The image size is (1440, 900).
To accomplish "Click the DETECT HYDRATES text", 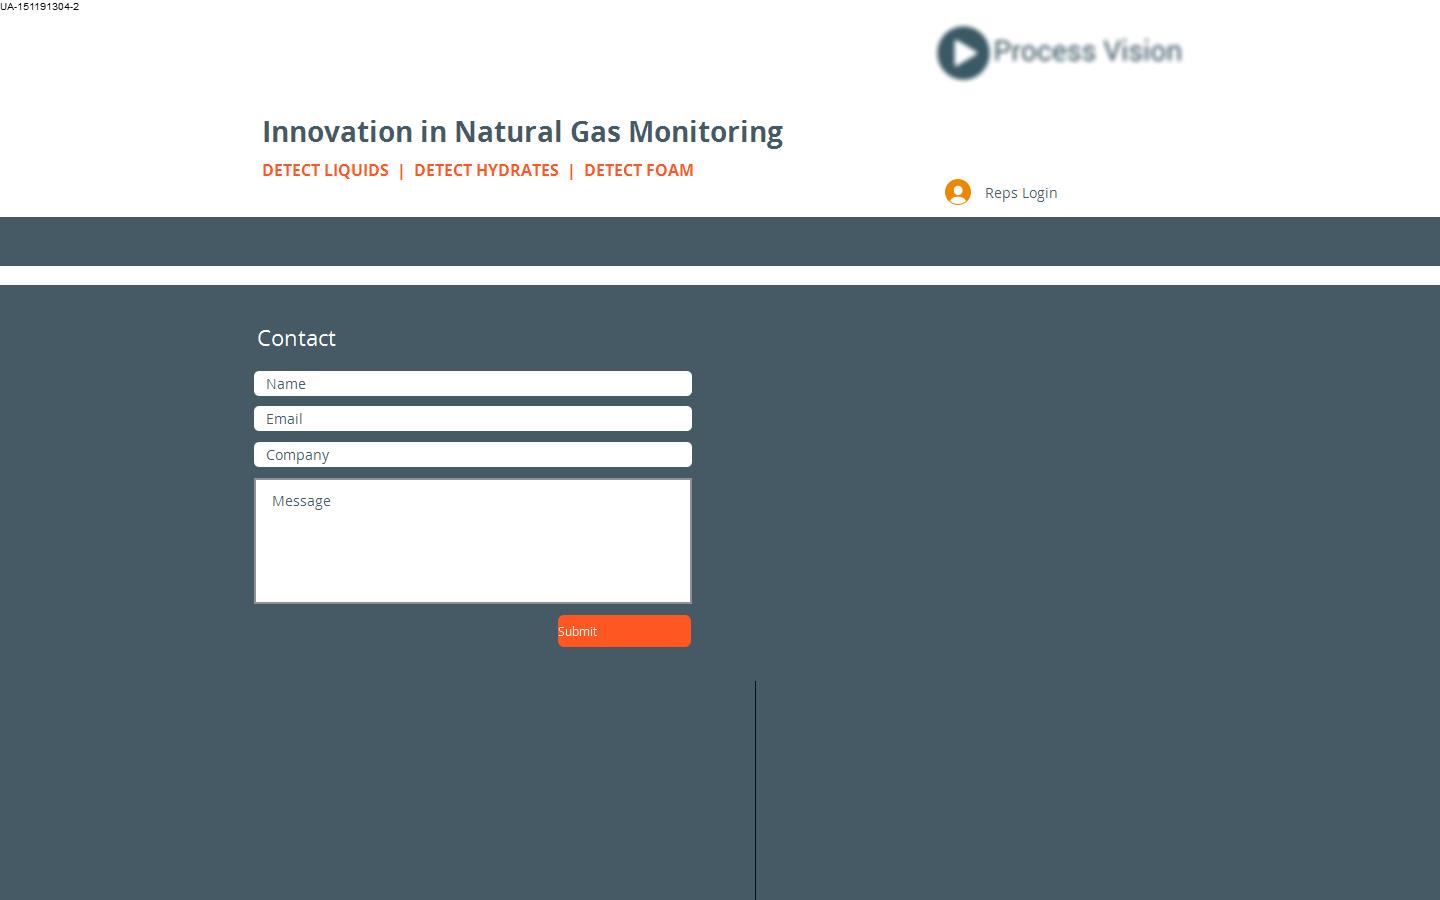I will click(486, 170).
